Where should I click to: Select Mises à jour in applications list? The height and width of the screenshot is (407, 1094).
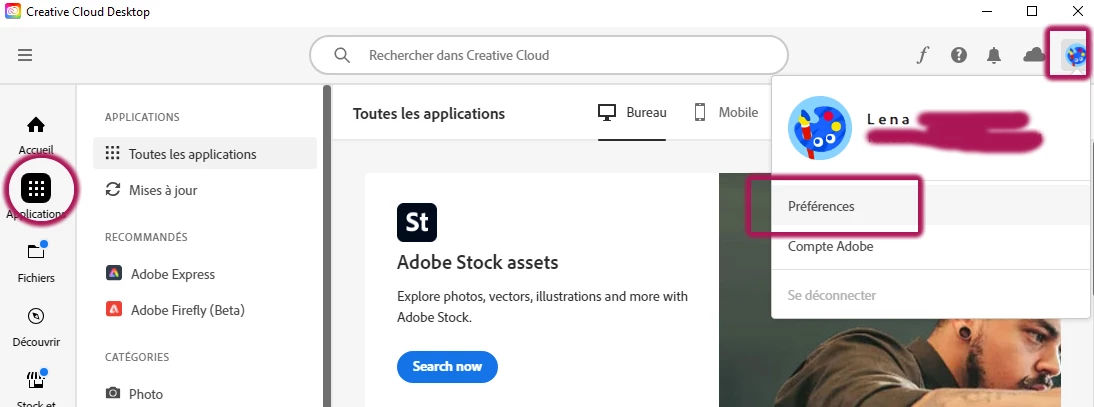(x=163, y=190)
